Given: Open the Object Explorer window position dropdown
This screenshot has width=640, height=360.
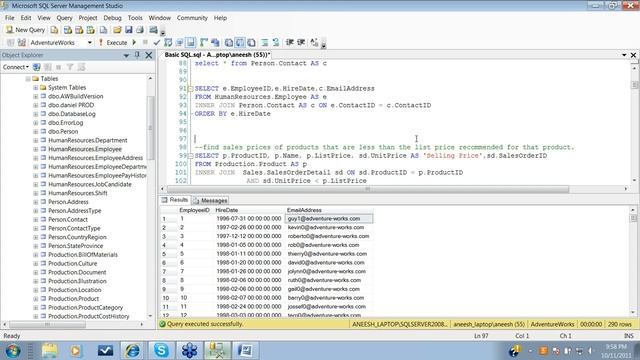Looking at the screenshot, I should pyautogui.click(x=126, y=55).
